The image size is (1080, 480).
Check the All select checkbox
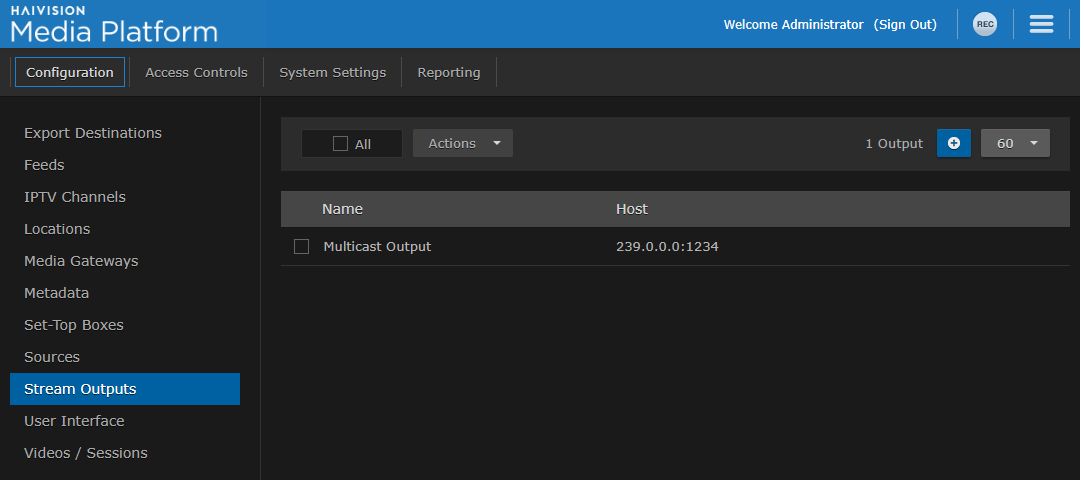[340, 144]
